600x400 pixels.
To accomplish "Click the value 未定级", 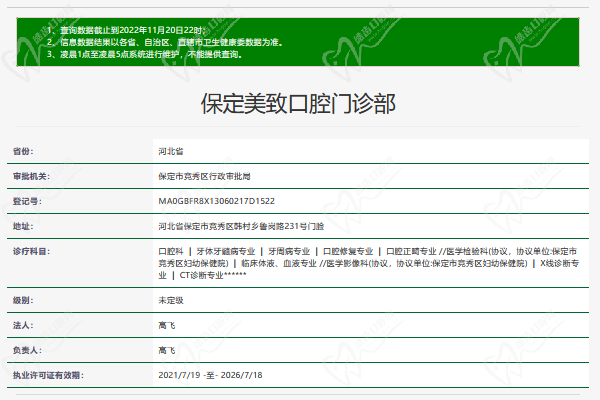I will click(171, 300).
